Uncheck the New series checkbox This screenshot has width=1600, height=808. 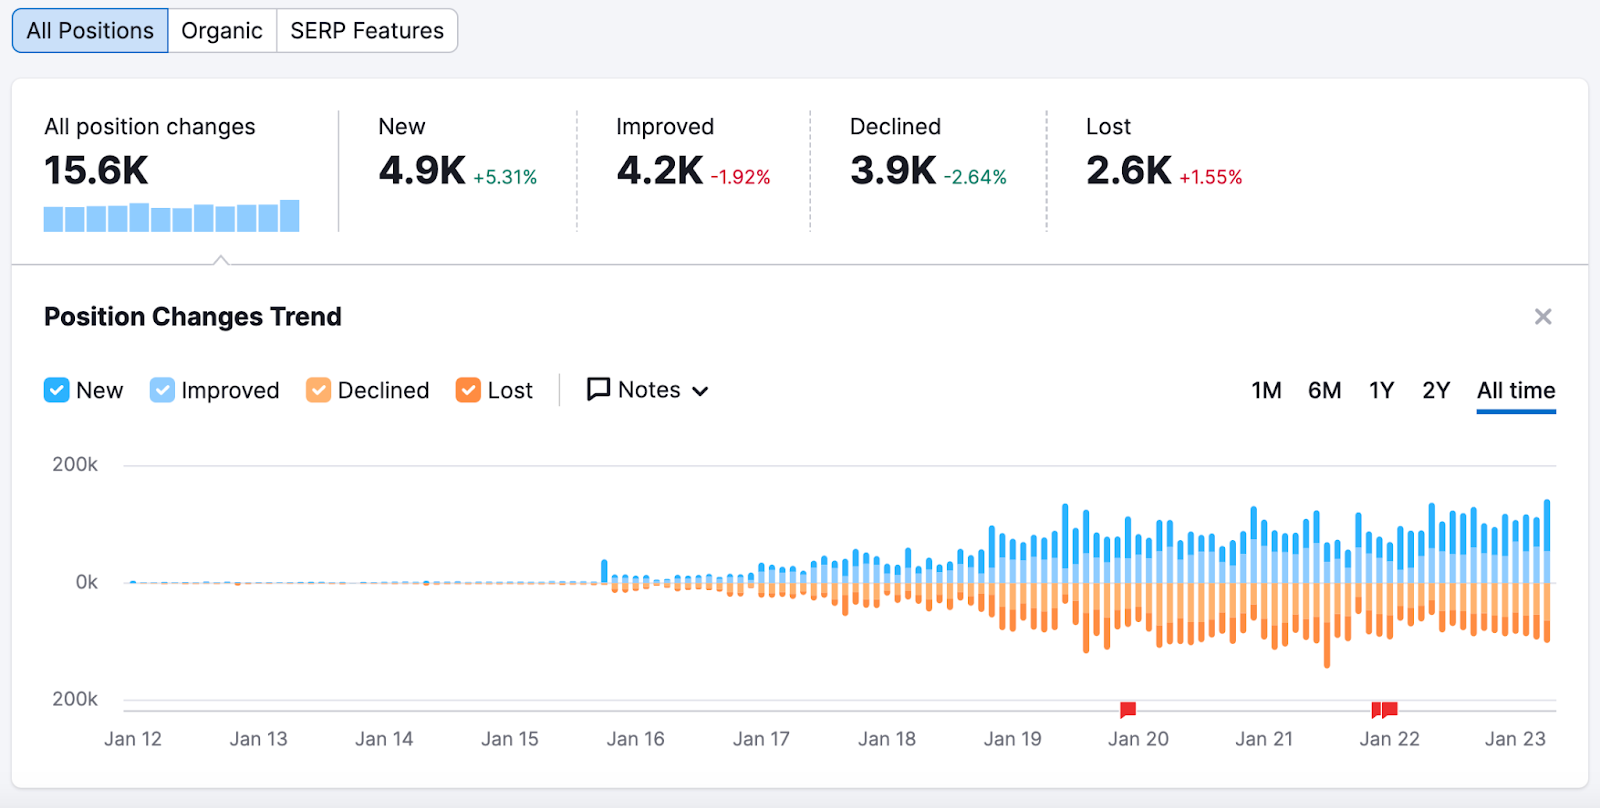tap(57, 390)
